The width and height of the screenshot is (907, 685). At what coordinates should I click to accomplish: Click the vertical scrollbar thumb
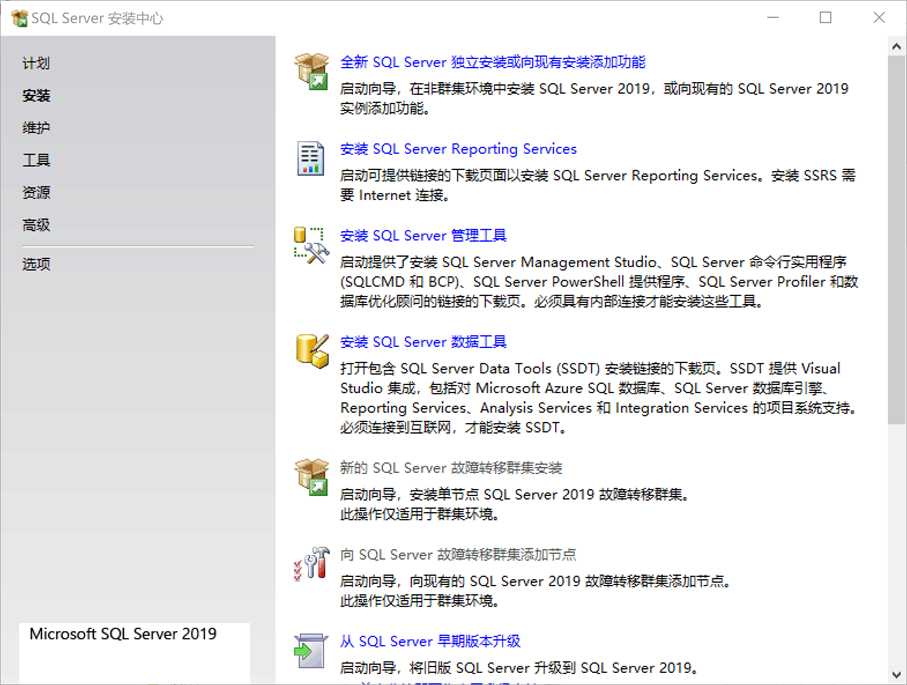897,240
